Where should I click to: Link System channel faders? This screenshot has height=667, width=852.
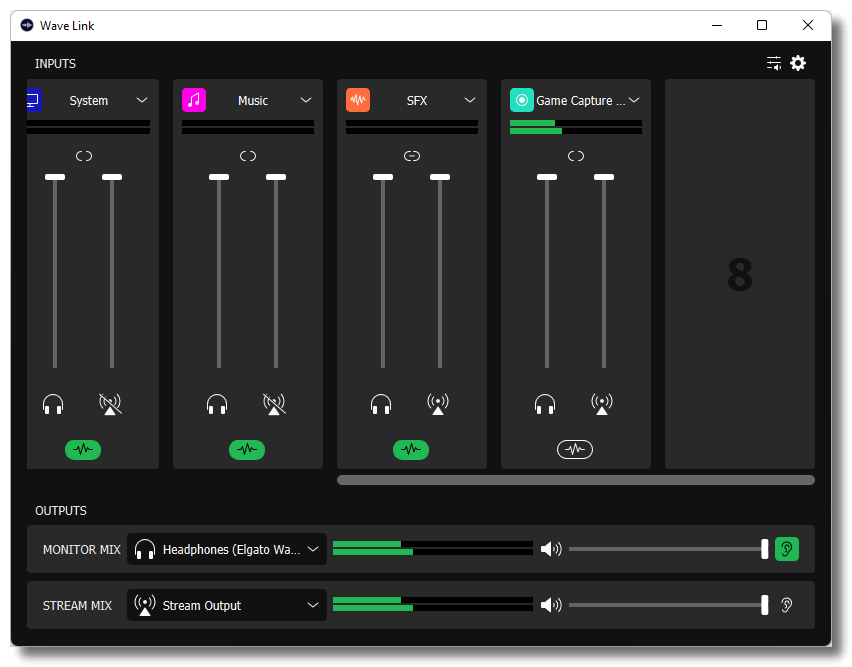tap(84, 156)
